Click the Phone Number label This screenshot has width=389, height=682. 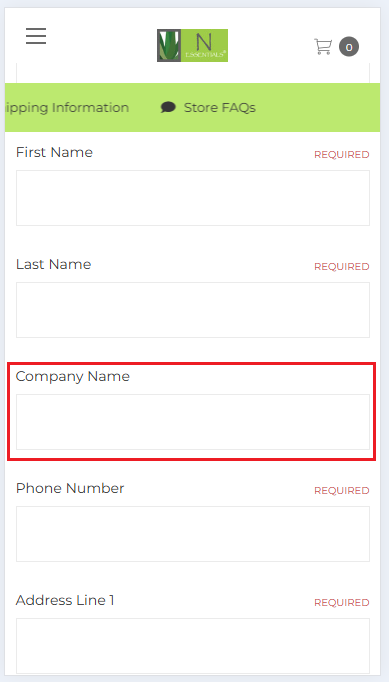coord(70,488)
